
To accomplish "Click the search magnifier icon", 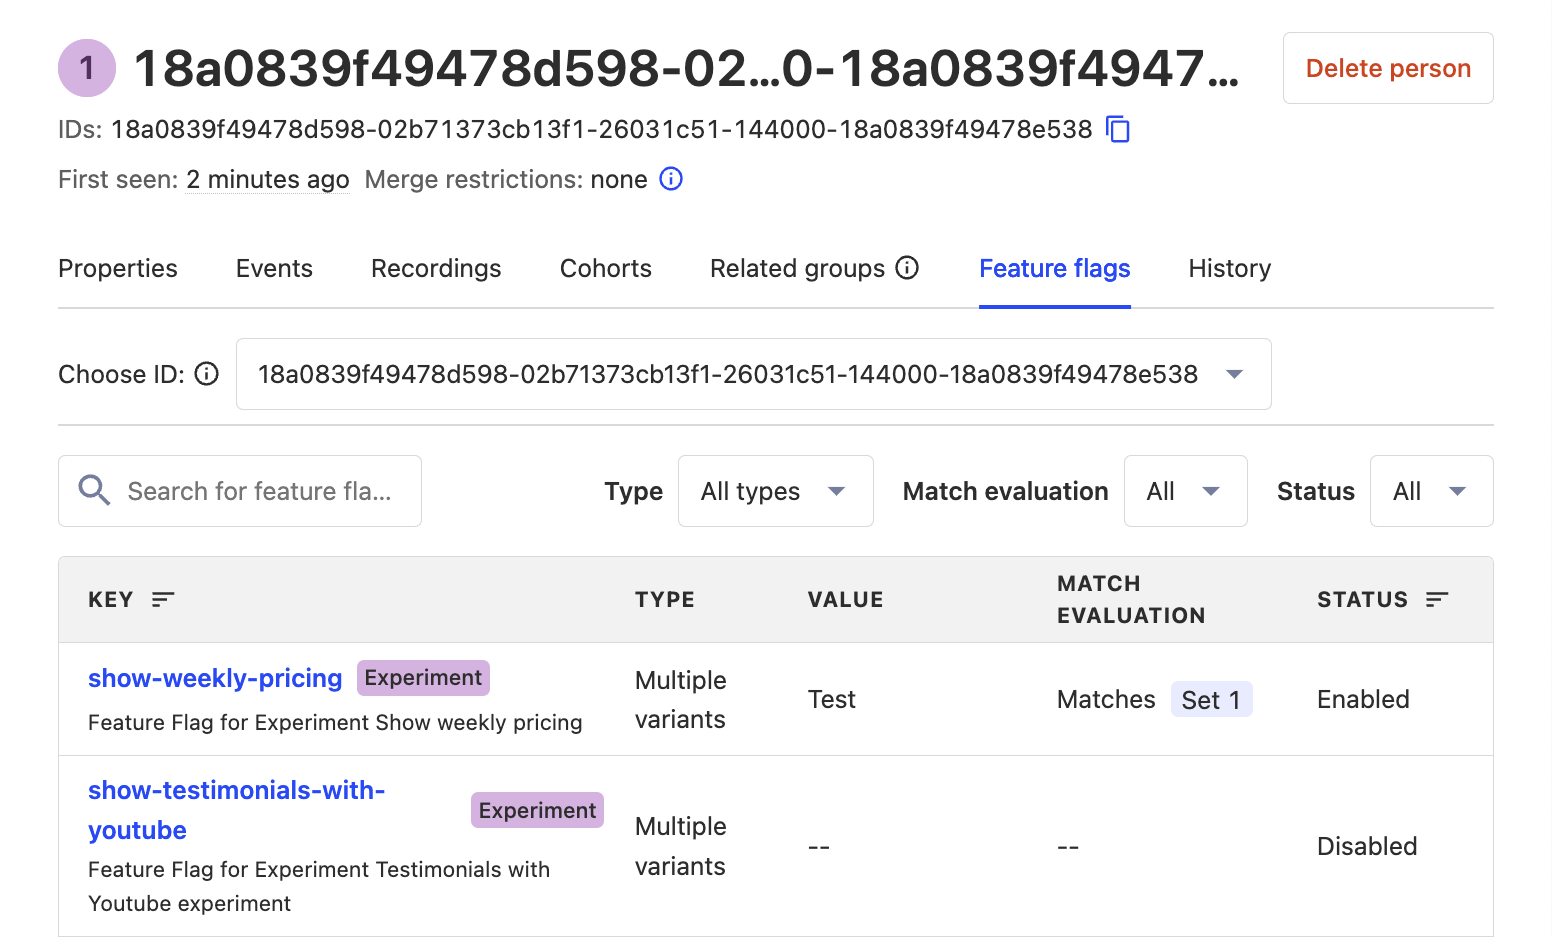I will [95, 491].
